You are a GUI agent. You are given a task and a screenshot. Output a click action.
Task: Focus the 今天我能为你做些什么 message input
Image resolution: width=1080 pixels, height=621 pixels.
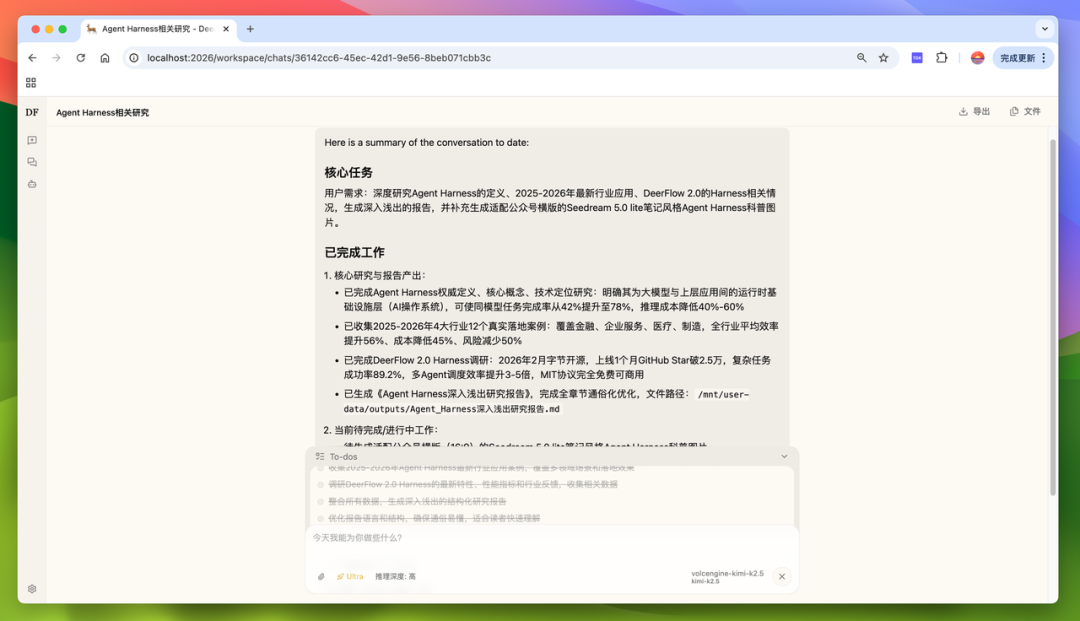(x=551, y=538)
